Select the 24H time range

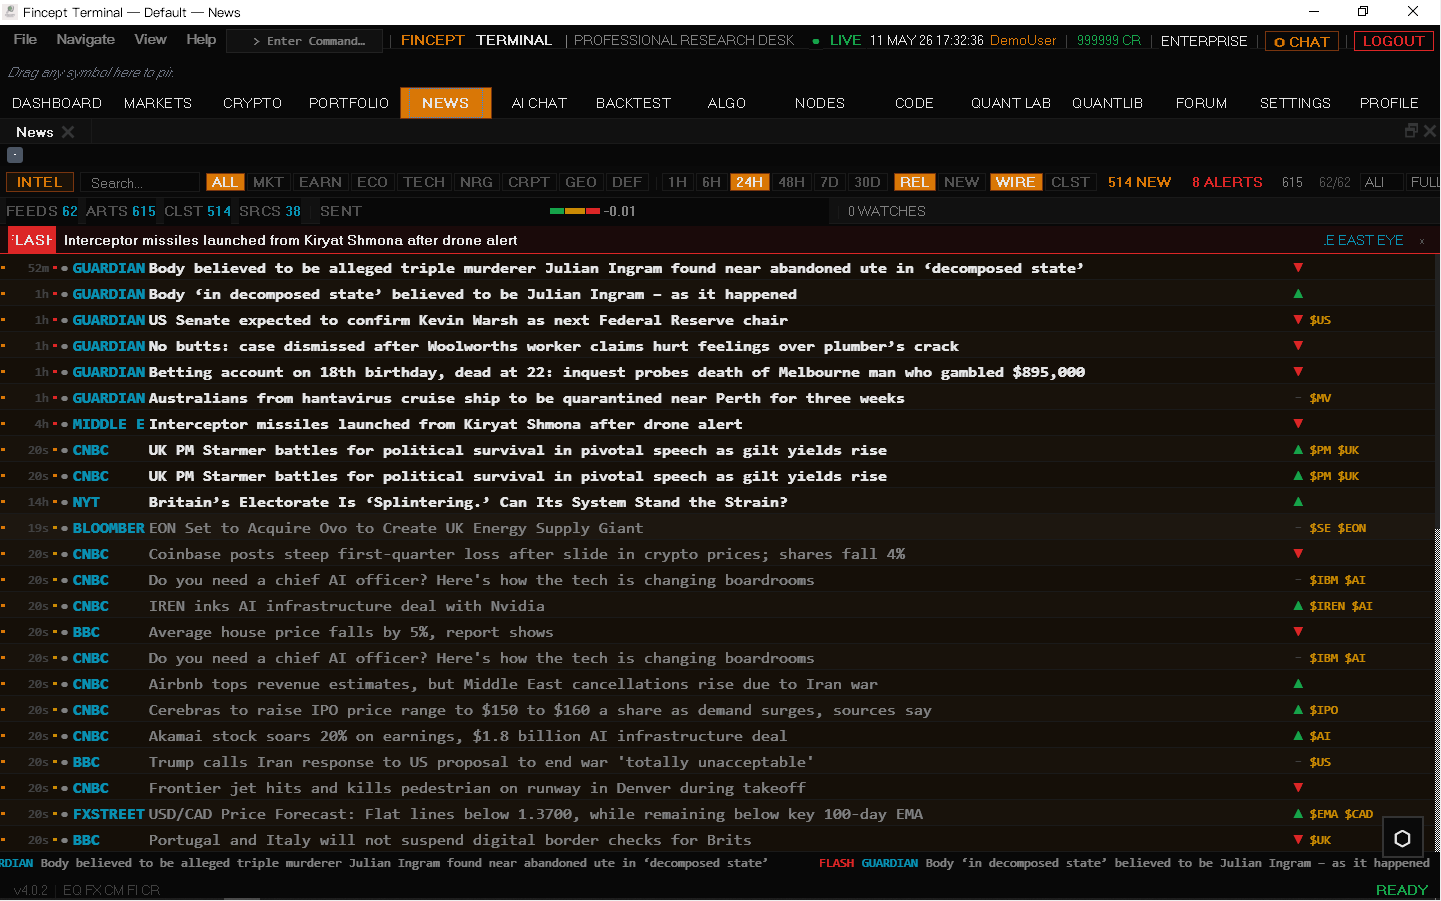749,182
